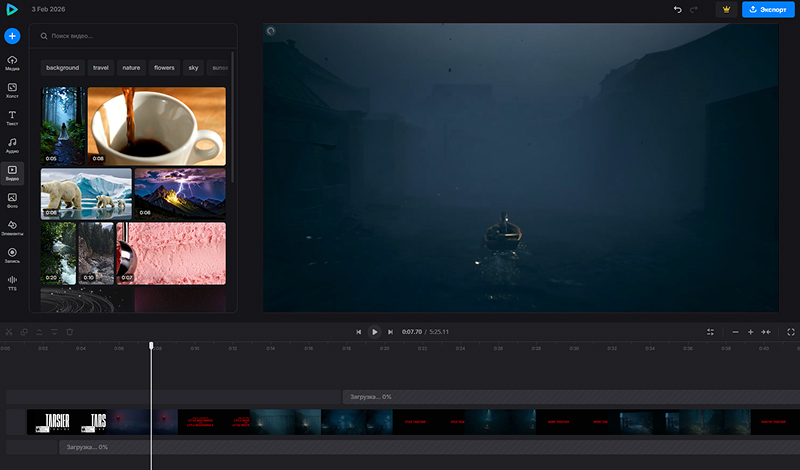Start screen recording via Запись

tap(12, 255)
